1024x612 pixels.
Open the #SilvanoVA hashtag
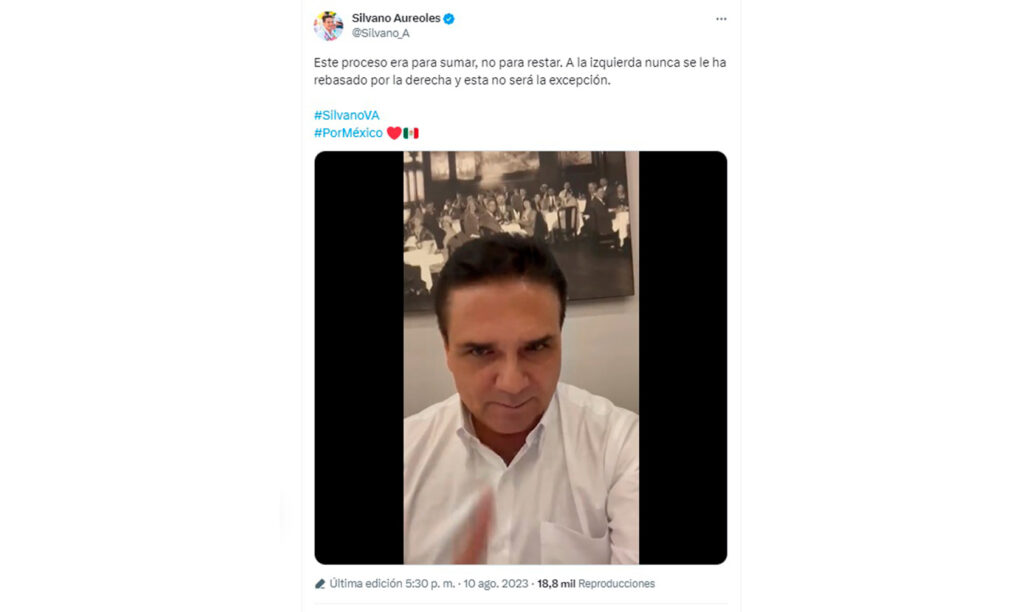(x=346, y=115)
